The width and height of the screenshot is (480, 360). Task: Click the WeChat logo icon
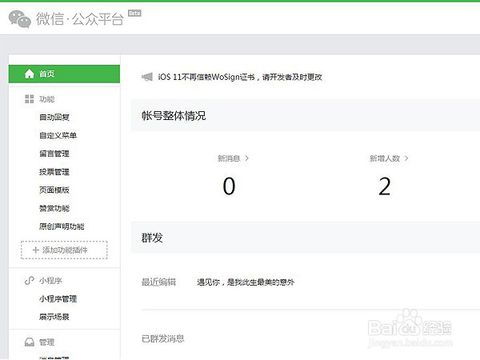point(20,19)
